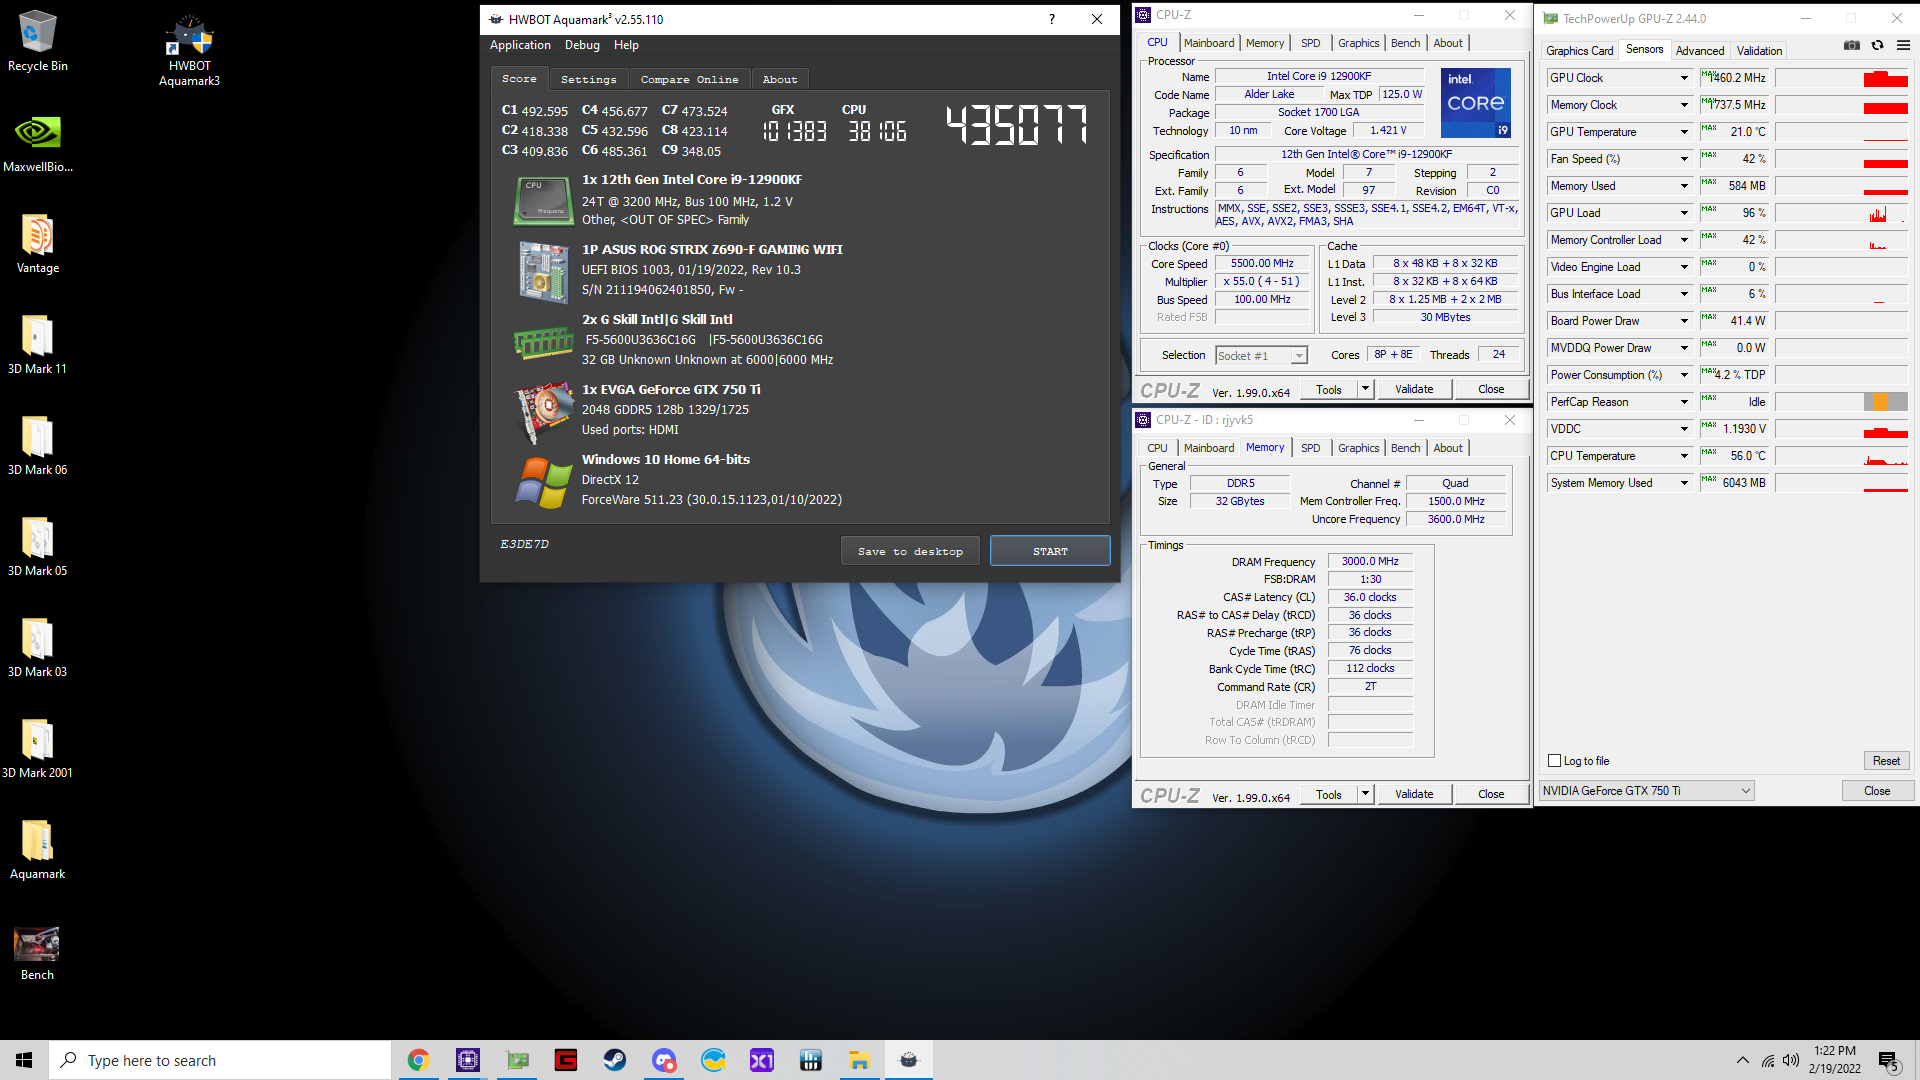Expand the GPU Temperature sensor dropdown
Screen dimensions: 1920x1080
(1684, 132)
